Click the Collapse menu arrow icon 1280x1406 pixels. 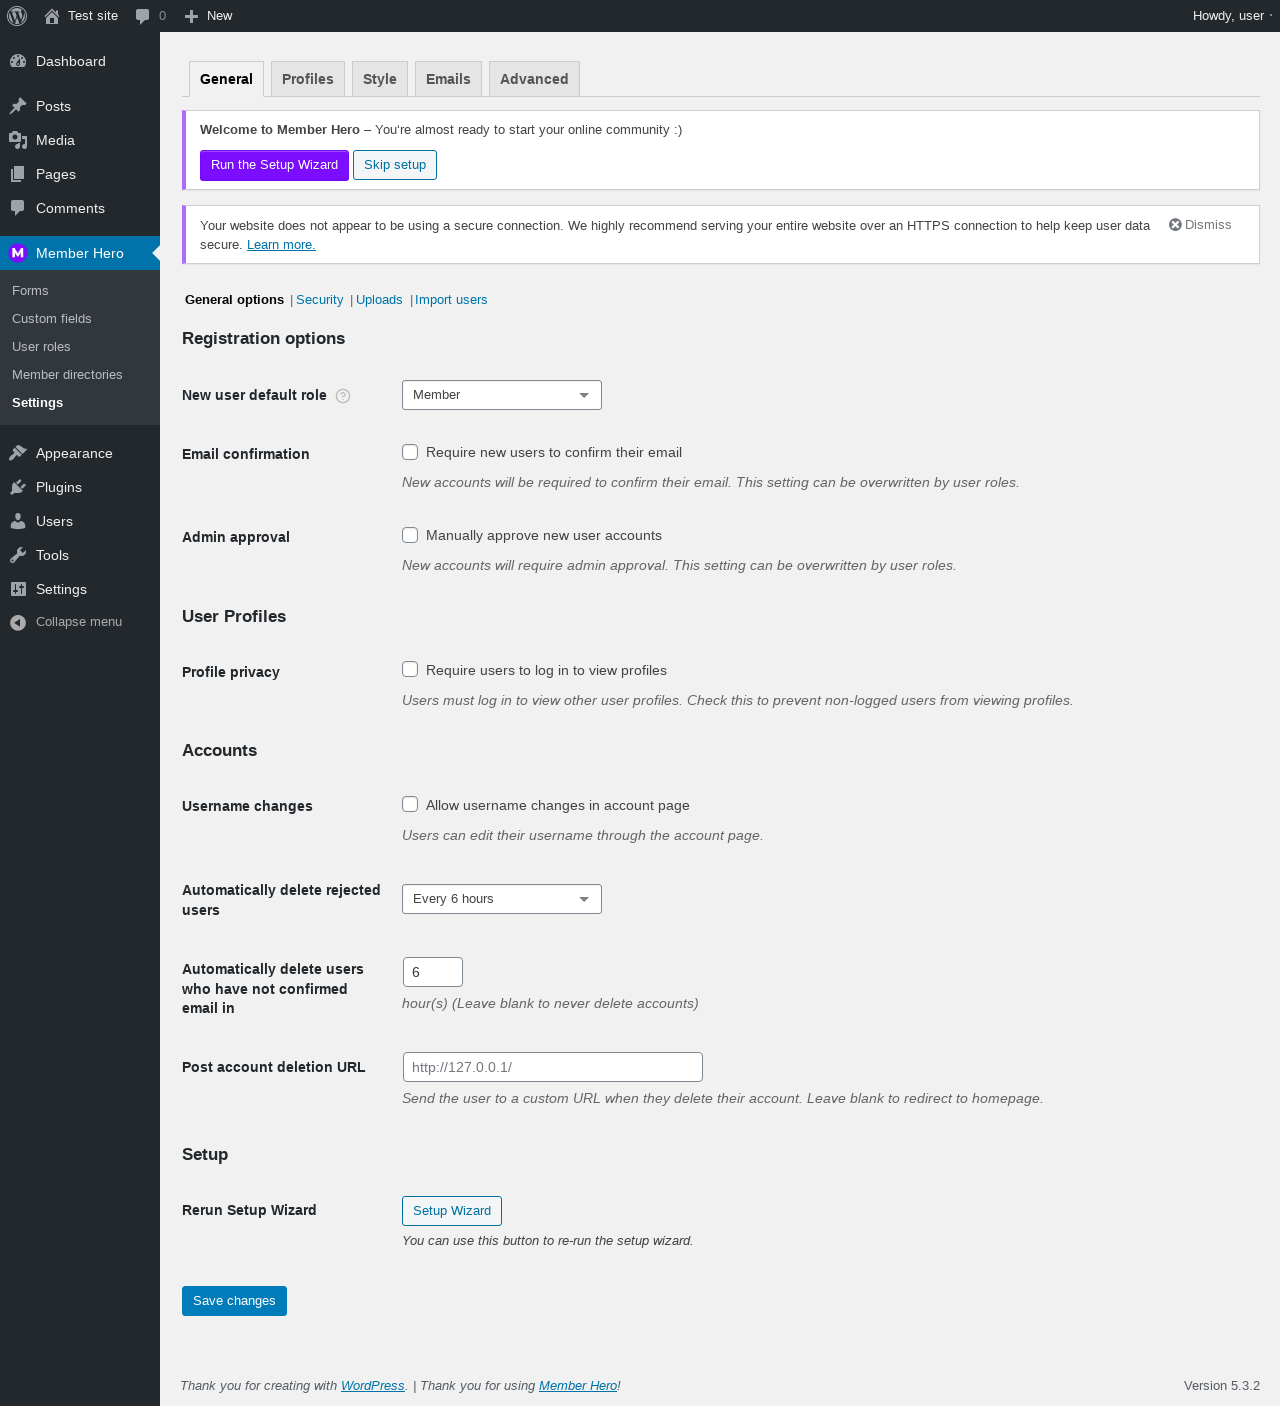(18, 622)
